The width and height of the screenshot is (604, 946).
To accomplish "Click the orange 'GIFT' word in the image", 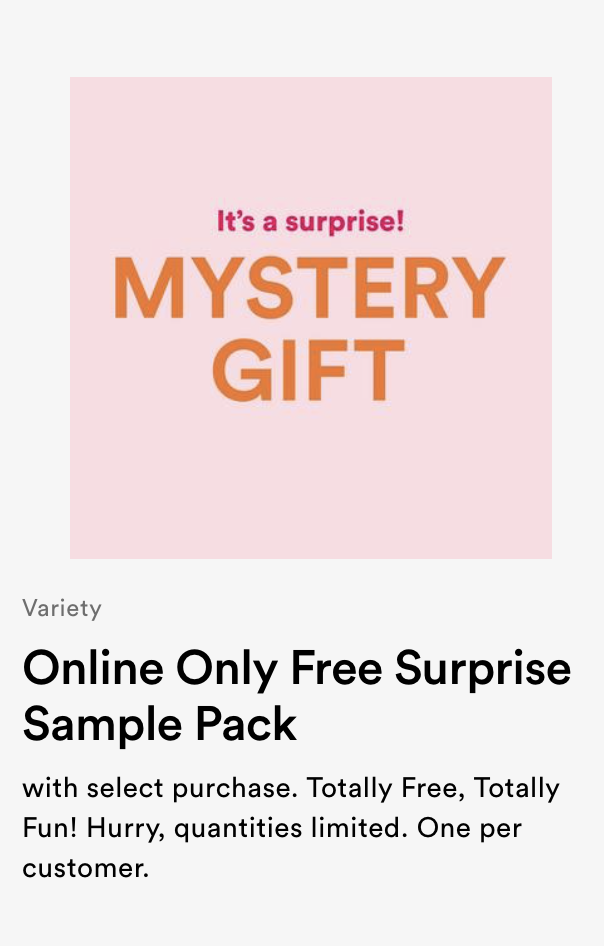I will click(308, 370).
